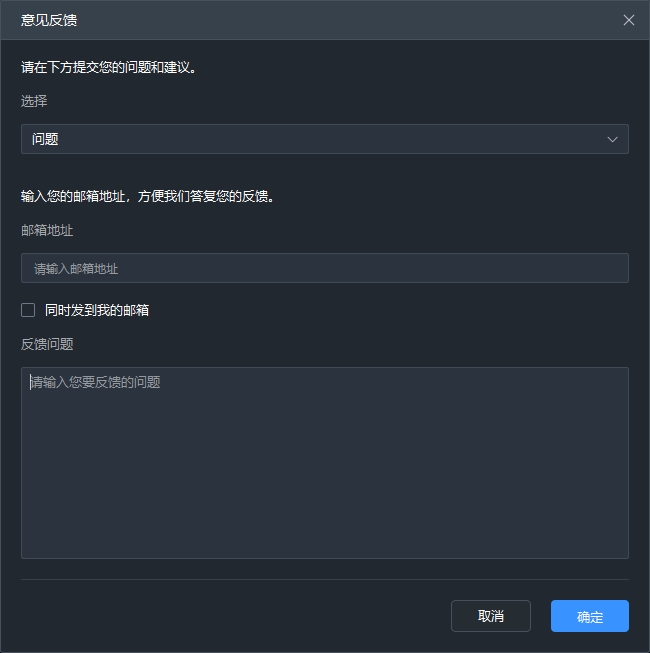Expand the 选择 dropdown chevron arrow

click(612, 140)
